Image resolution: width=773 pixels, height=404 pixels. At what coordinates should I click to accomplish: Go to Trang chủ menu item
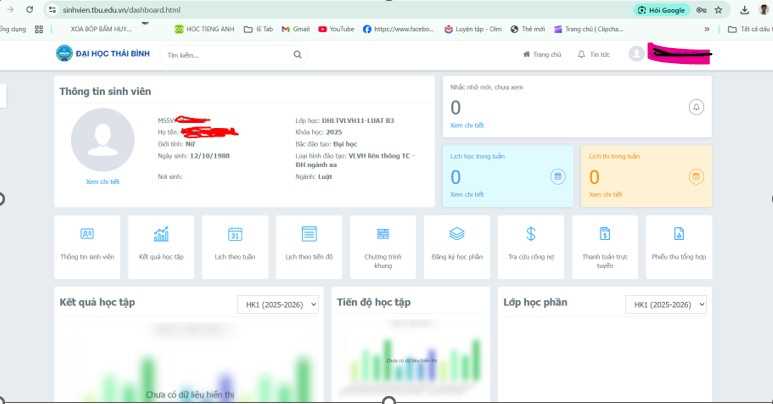[x=541, y=55]
